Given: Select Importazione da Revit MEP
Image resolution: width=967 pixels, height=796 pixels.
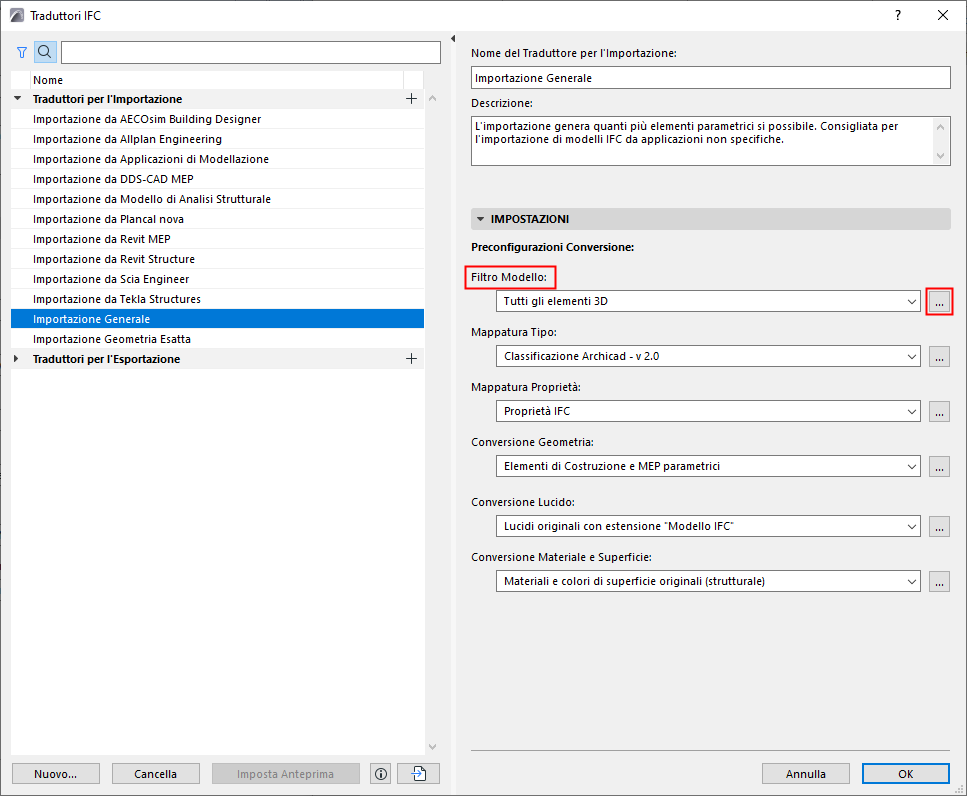Looking at the screenshot, I should click(217, 239).
